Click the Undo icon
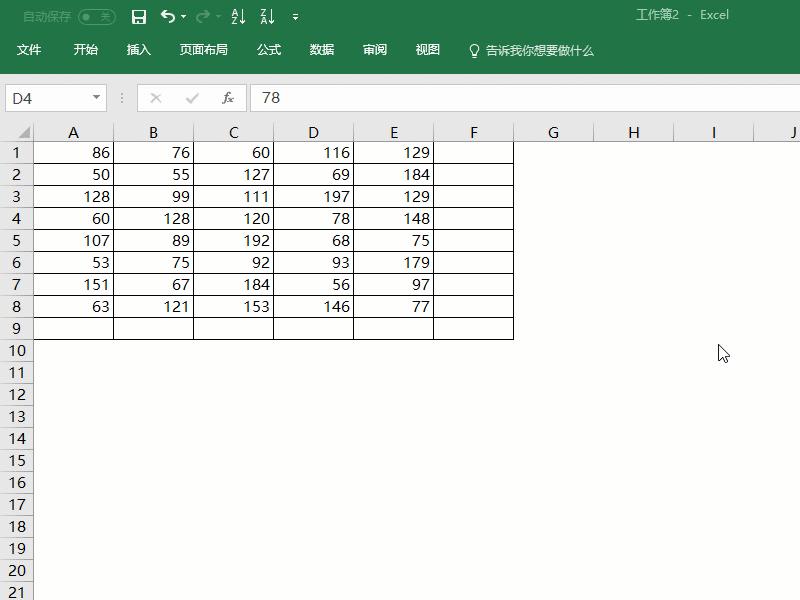Screen dimensions: 800x600 pos(166,17)
